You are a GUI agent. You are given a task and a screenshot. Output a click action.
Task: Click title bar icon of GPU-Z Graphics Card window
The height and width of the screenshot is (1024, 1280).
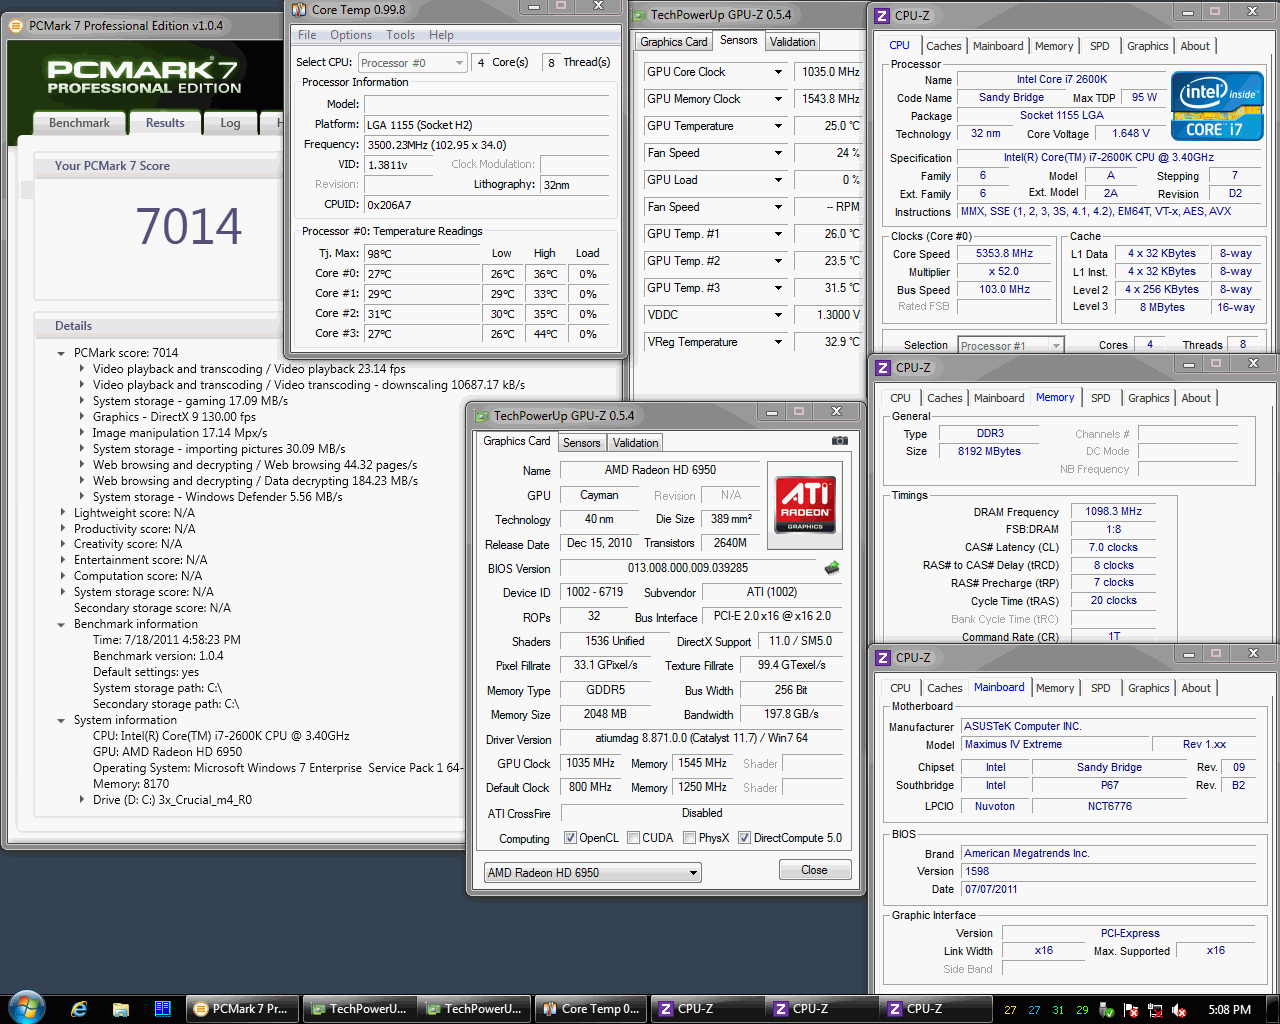pos(482,415)
